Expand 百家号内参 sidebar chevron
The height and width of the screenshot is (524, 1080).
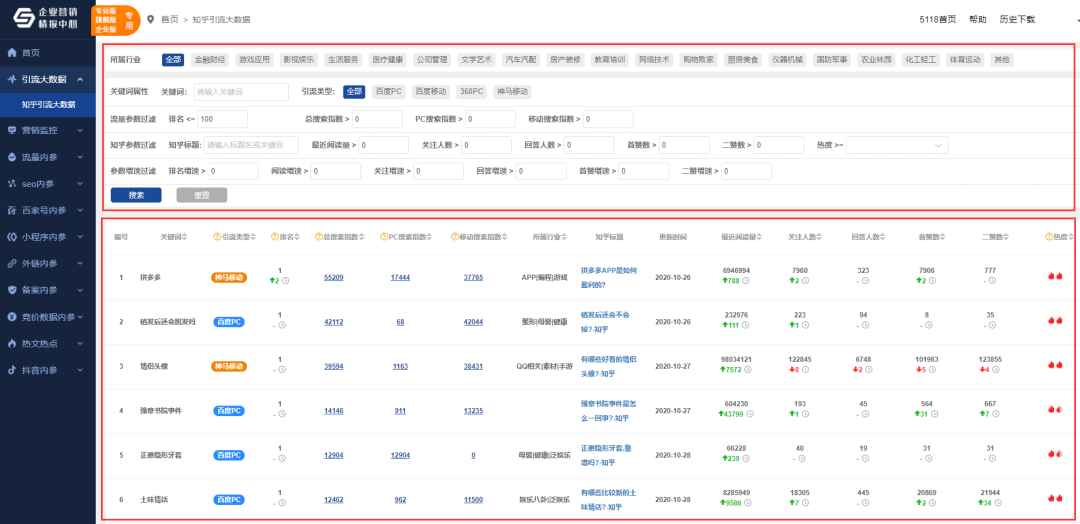pyautogui.click(x=80, y=210)
